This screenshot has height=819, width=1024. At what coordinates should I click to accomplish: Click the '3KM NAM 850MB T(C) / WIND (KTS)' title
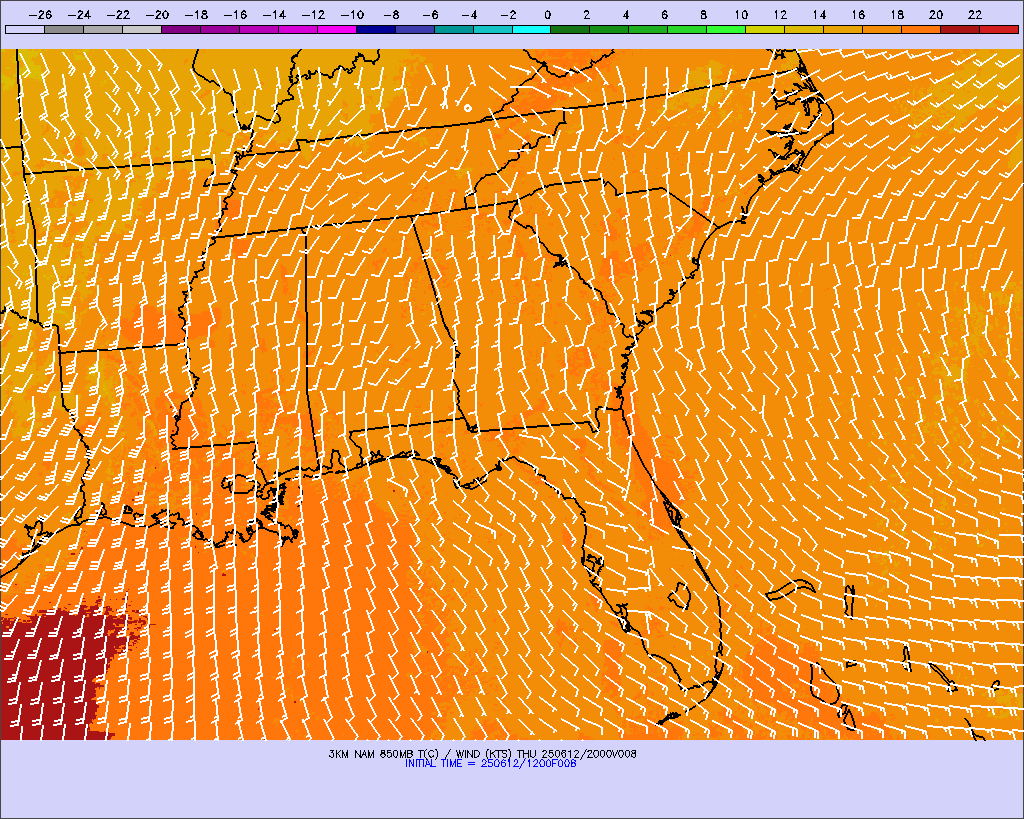coord(421,754)
